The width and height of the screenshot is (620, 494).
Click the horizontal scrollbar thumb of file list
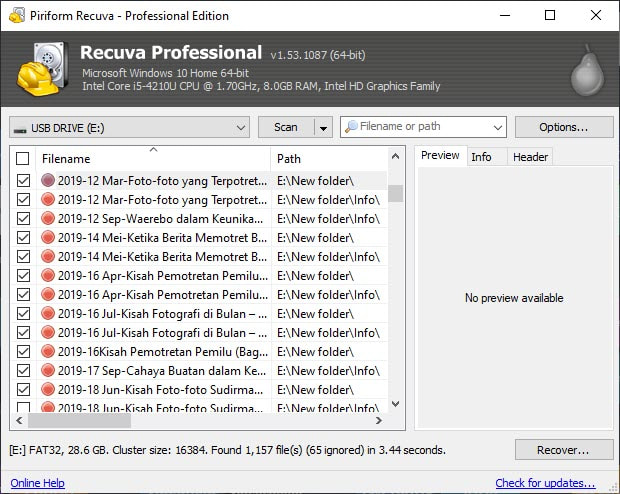coord(79,420)
